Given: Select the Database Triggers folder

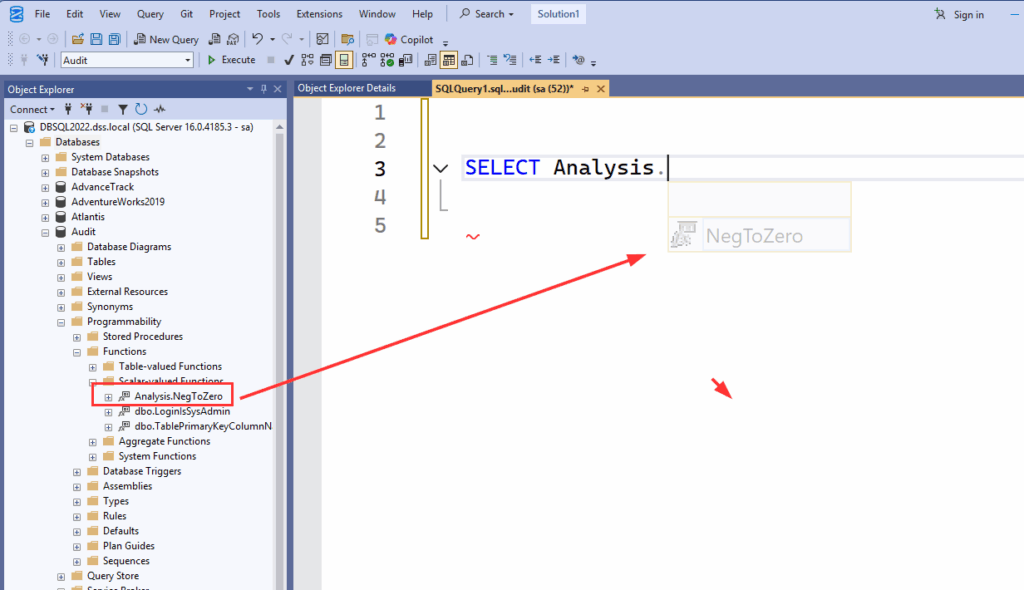Looking at the screenshot, I should [x=142, y=471].
